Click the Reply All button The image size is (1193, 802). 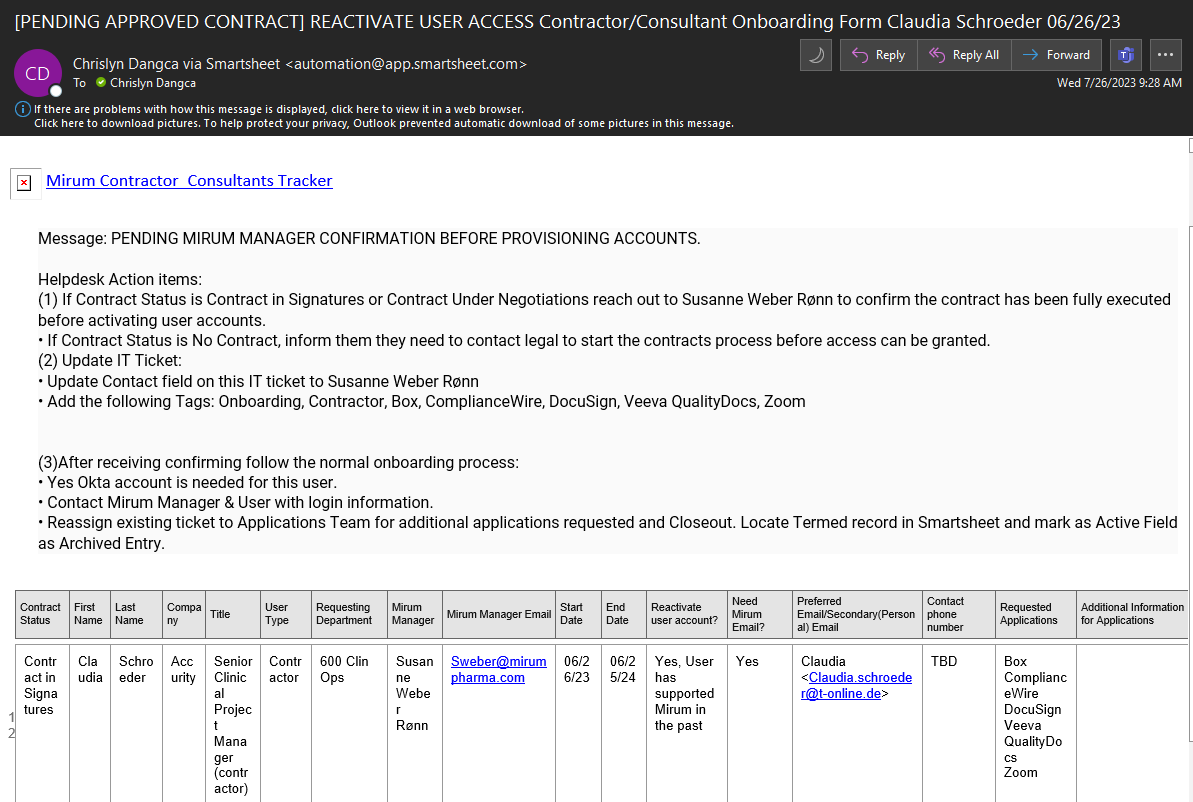click(964, 55)
